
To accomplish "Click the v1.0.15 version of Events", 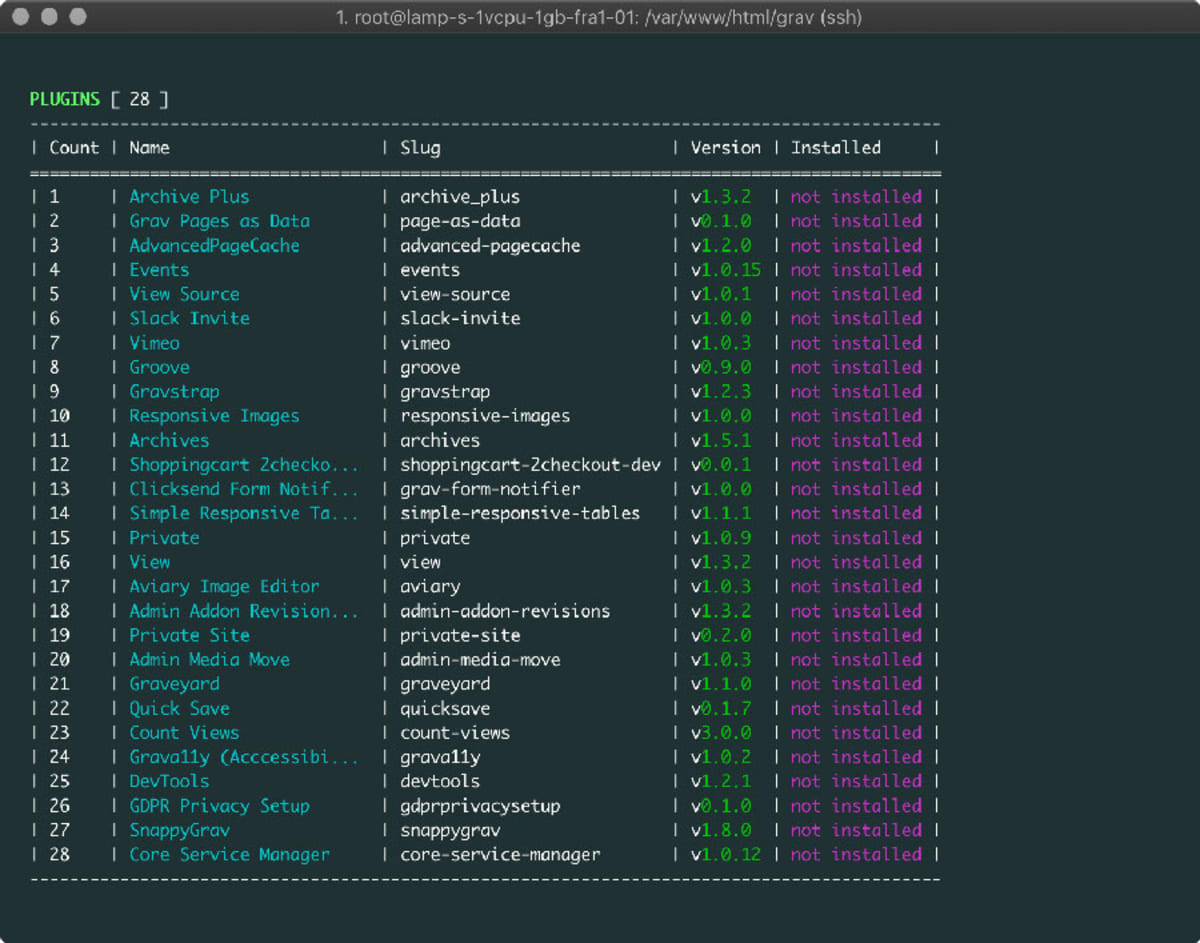I will coord(726,270).
